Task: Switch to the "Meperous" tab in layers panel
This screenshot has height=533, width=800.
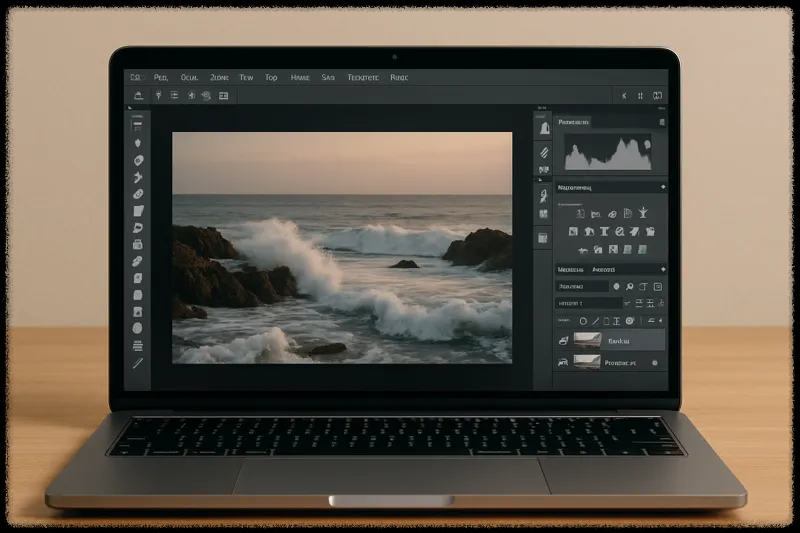Action: coord(570,269)
